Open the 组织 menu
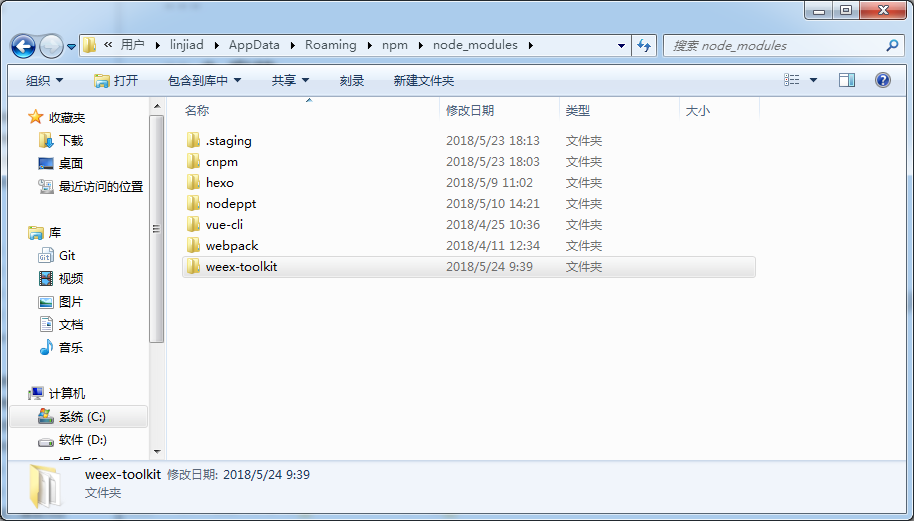Screen dimensions: 914x521 [44, 80]
